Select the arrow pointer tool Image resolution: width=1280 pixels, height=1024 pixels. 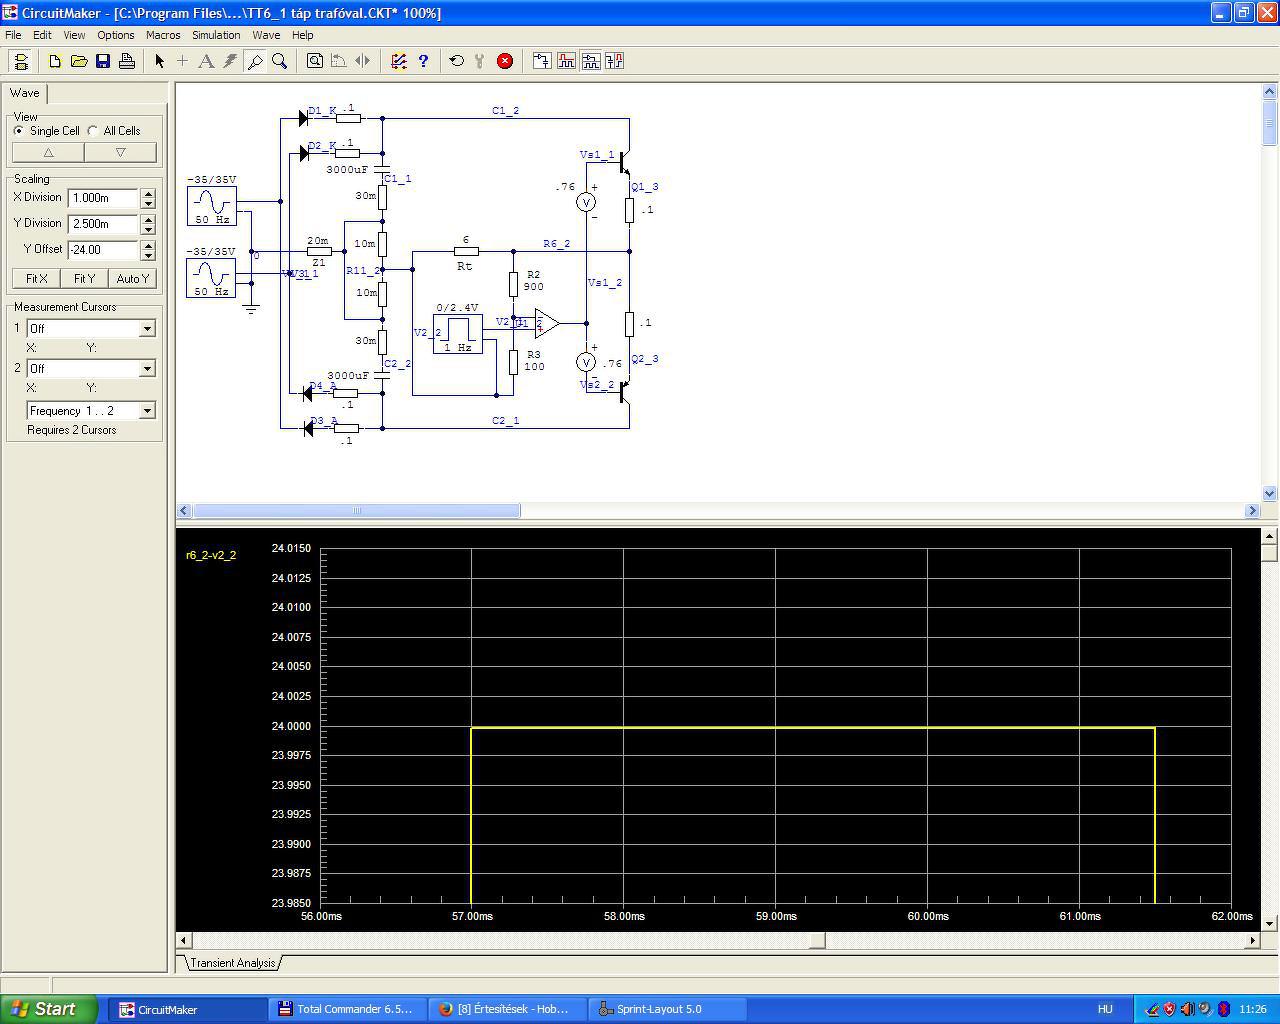click(x=159, y=61)
